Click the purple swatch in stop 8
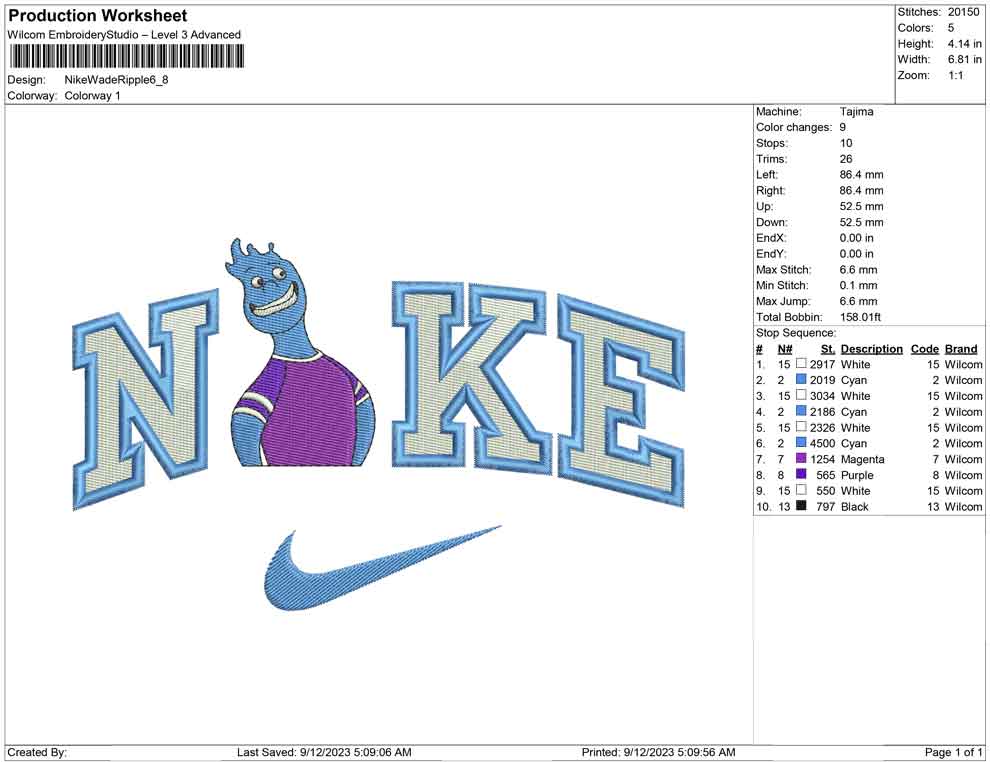The image size is (990, 762). [801, 474]
